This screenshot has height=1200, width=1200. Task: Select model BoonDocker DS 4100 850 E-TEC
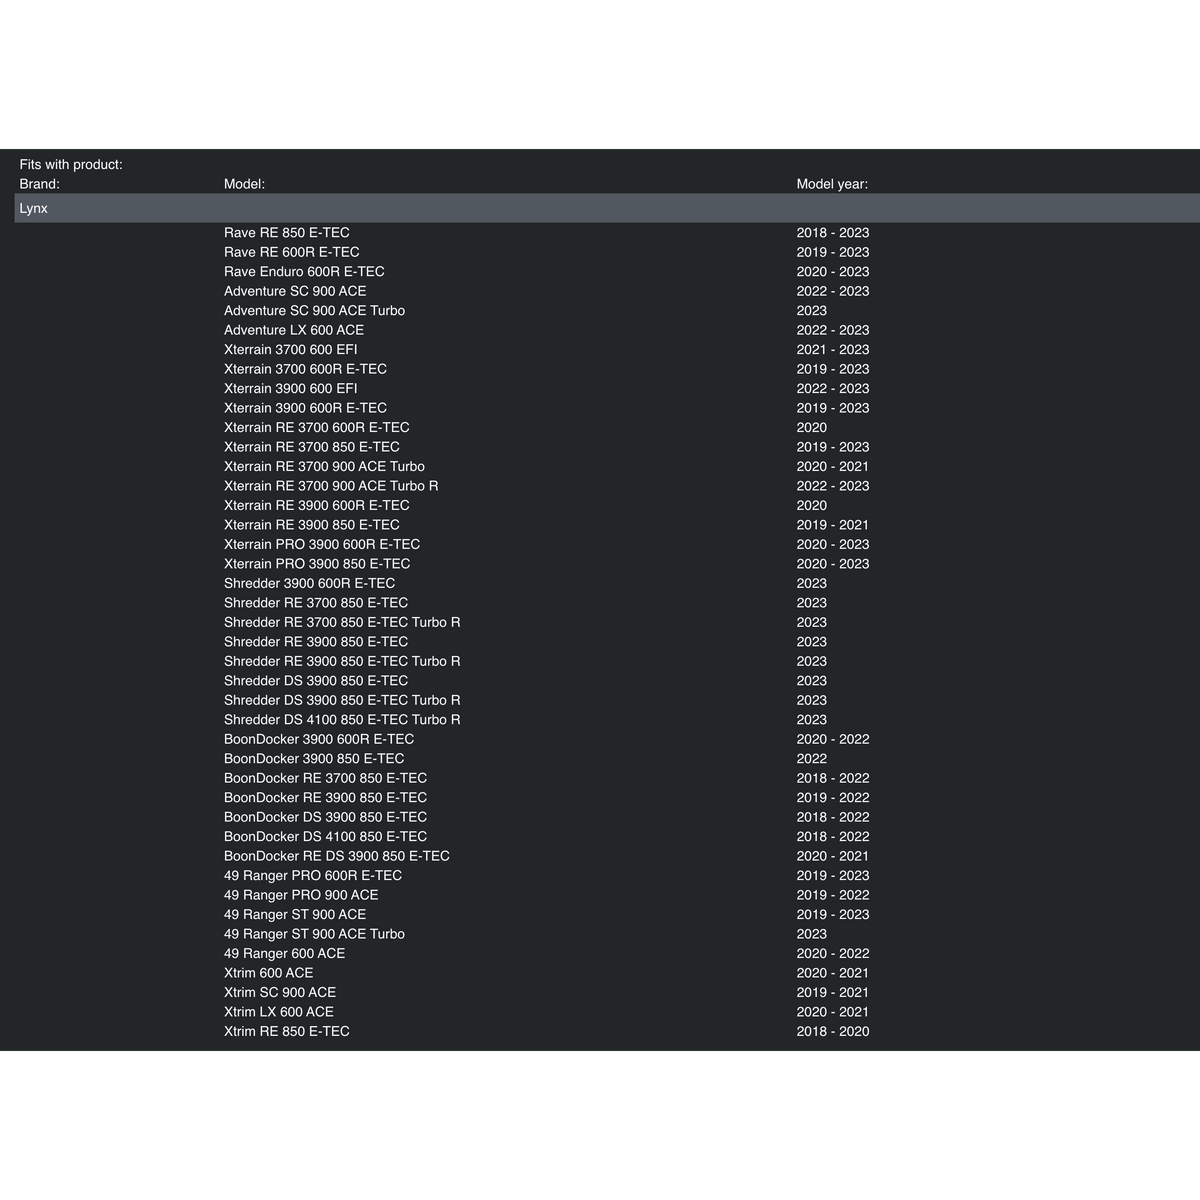click(325, 837)
